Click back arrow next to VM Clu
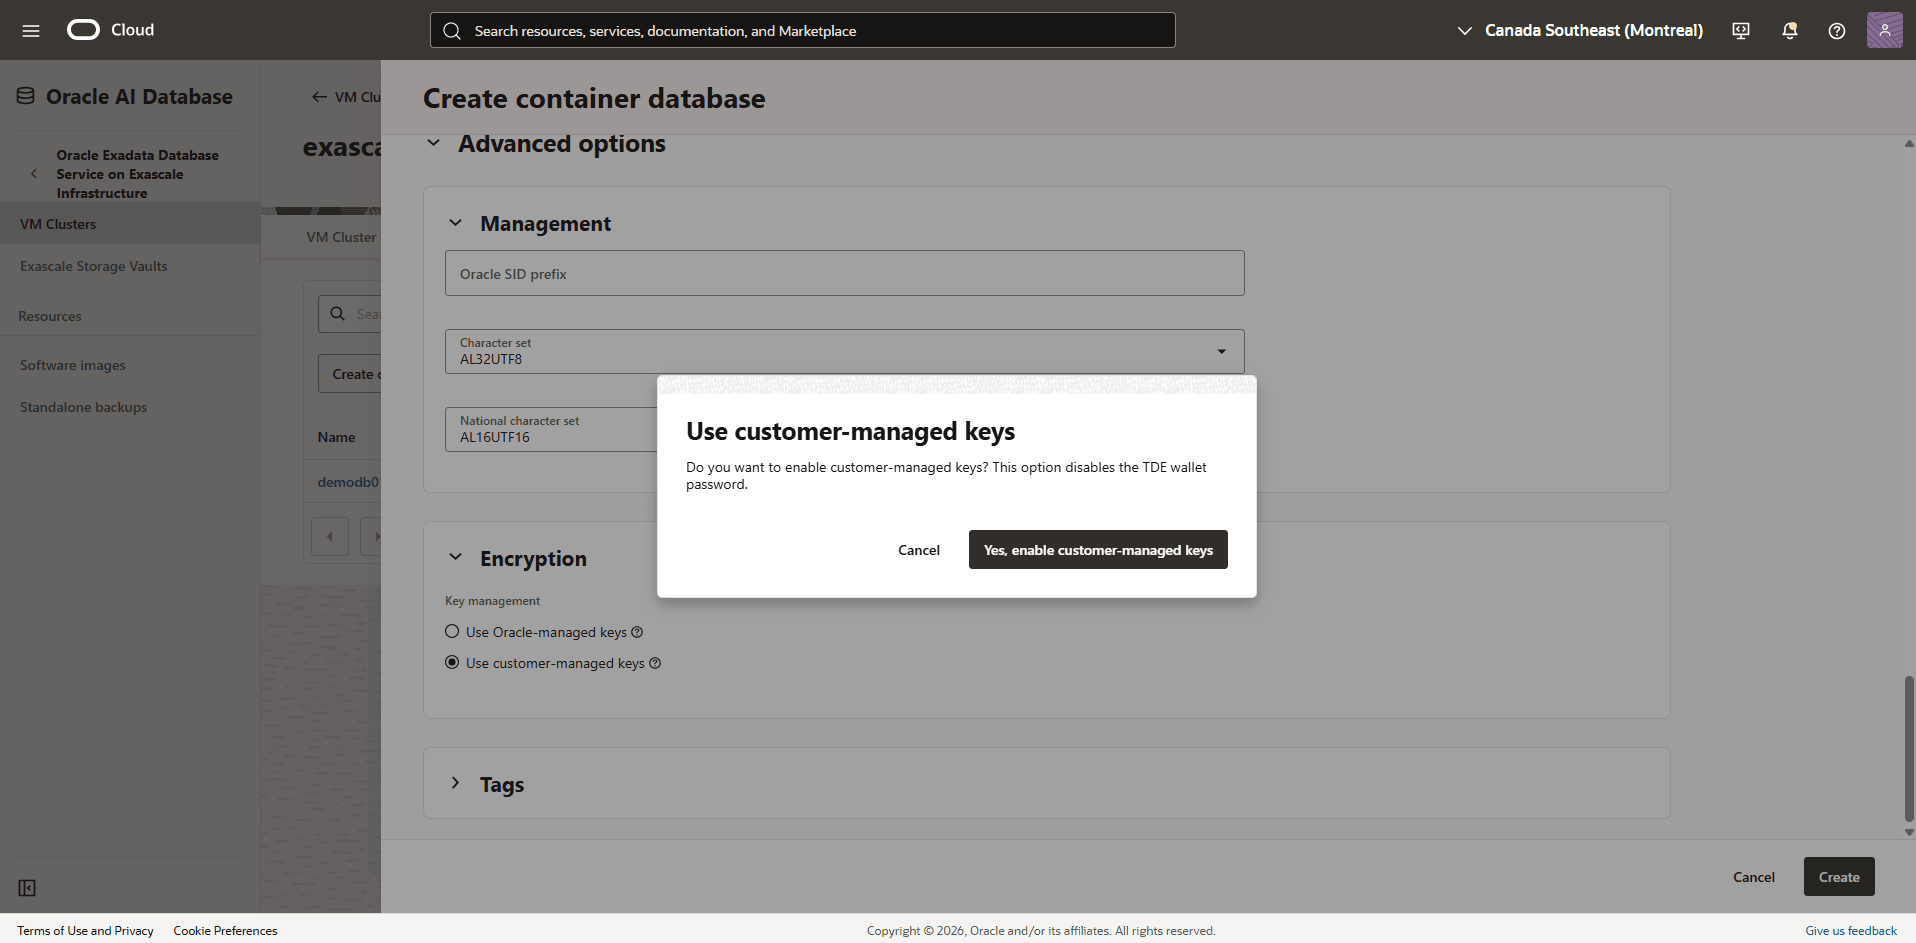Image resolution: width=1916 pixels, height=943 pixels. [319, 97]
